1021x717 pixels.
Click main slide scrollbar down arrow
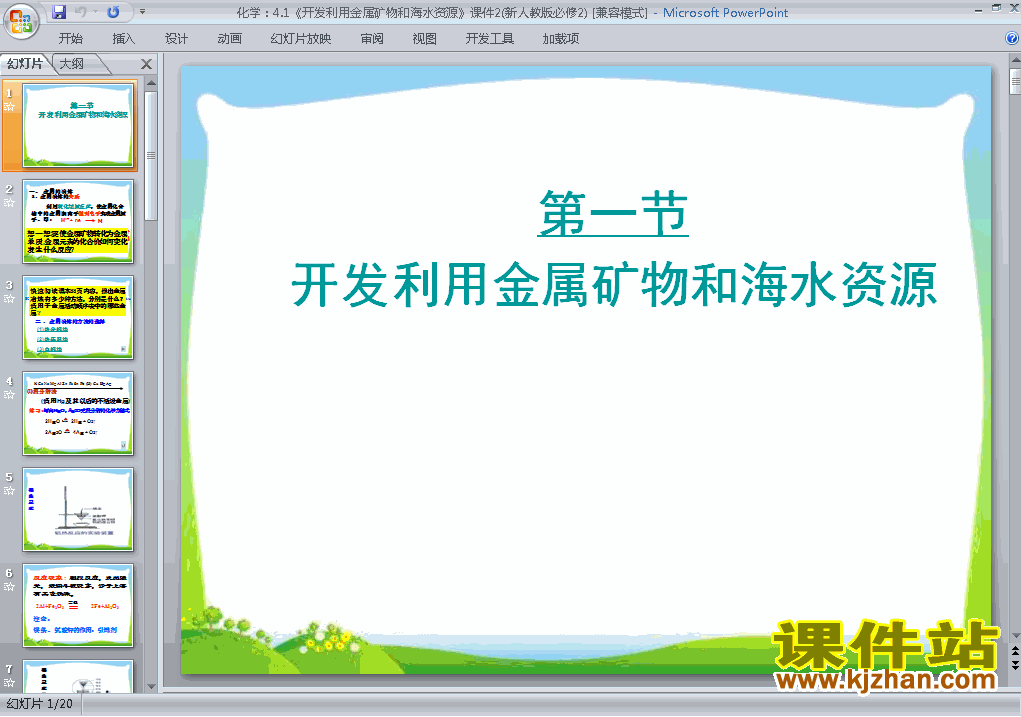1015,636
